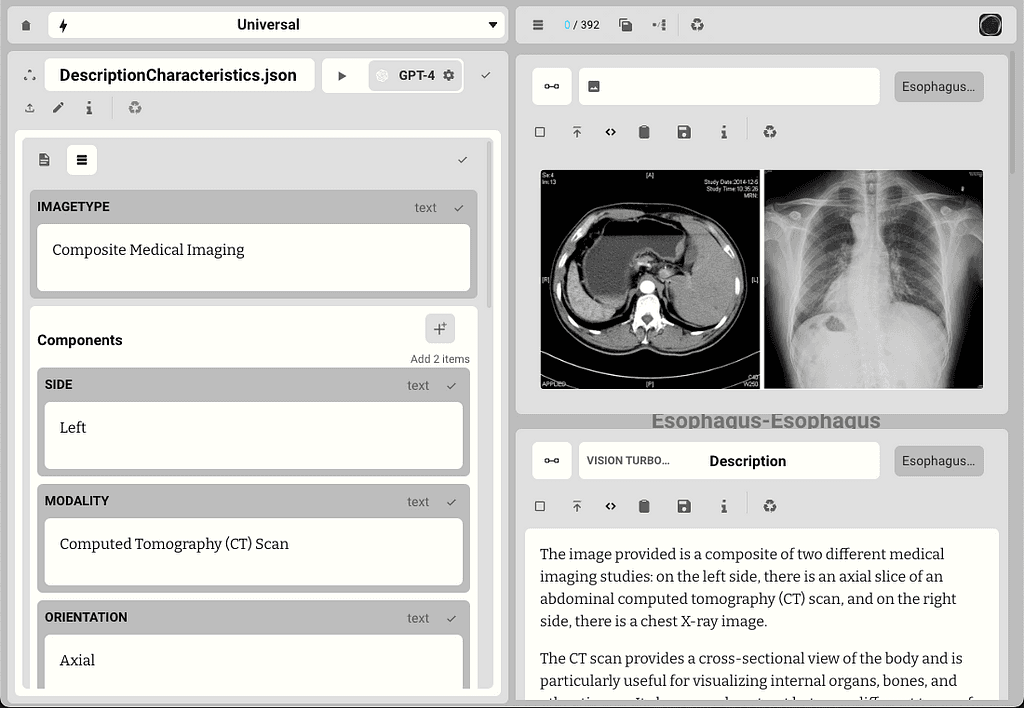Click the Esophagus tag on Description card
The image size is (1024, 708).
click(x=938, y=460)
